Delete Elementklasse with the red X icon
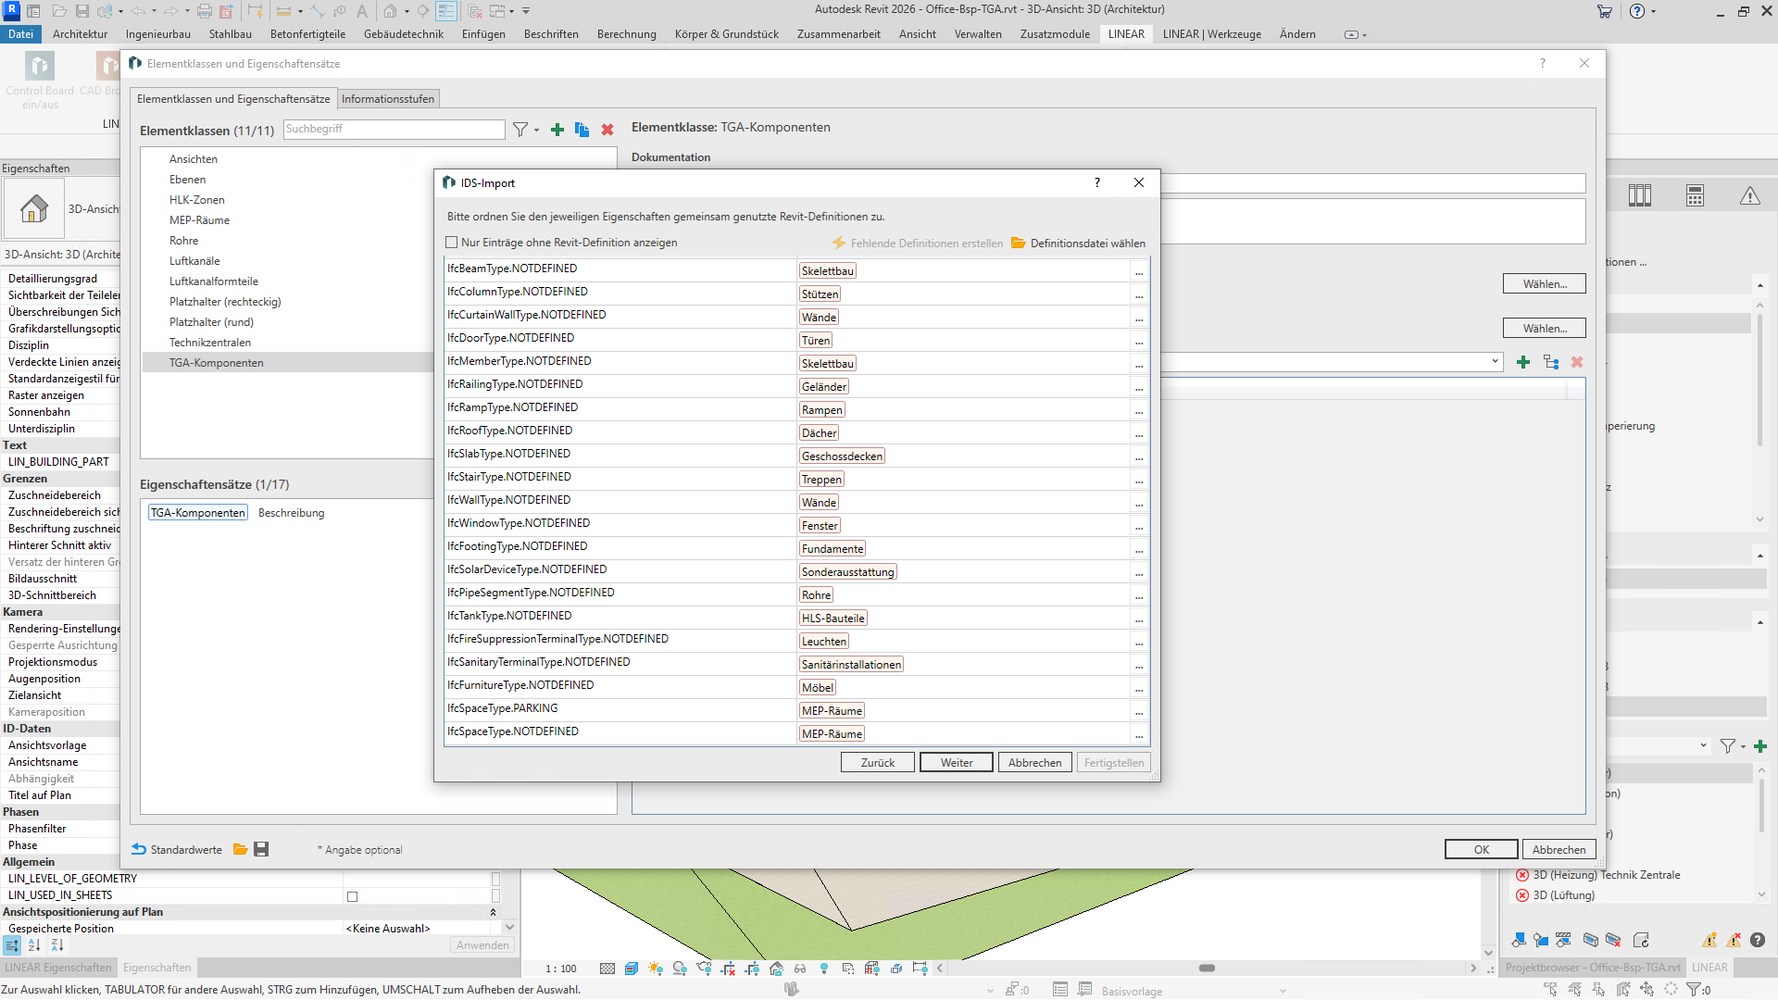The image size is (1778, 1000). coord(607,130)
